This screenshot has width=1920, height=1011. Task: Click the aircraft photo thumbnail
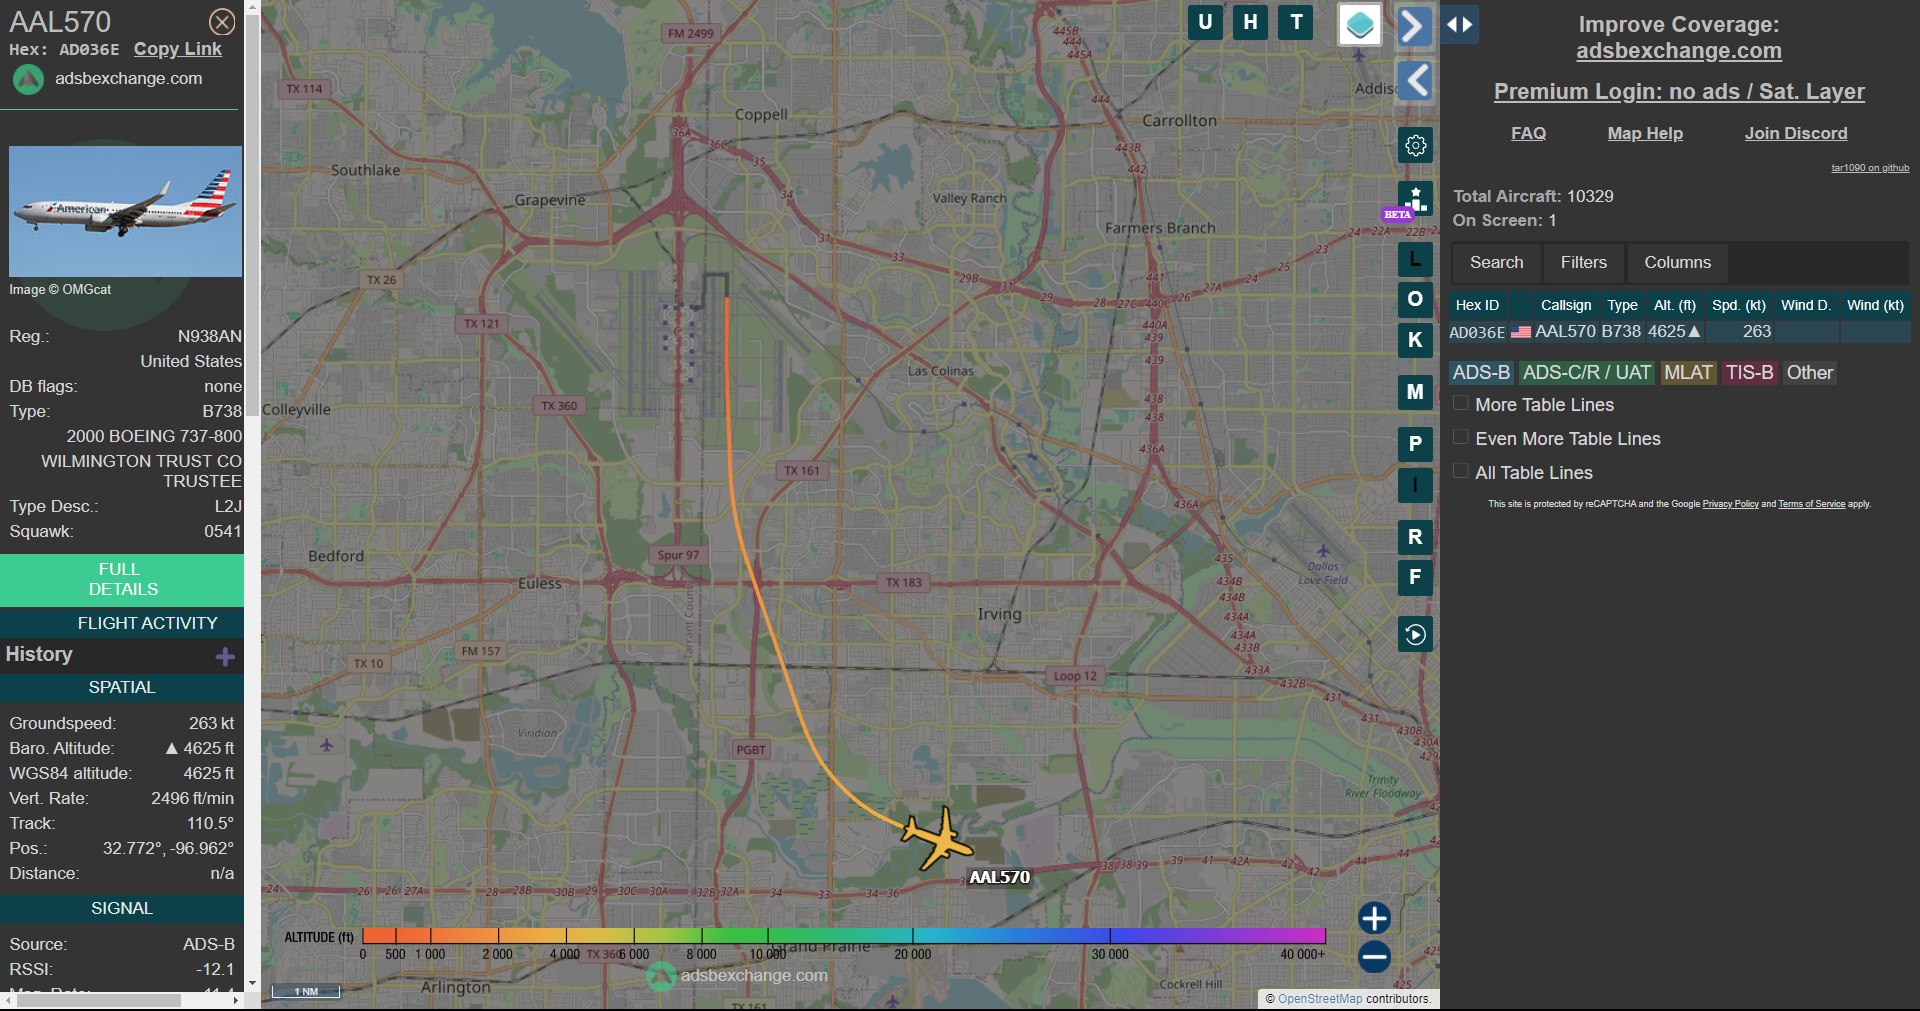pyautogui.click(x=125, y=211)
